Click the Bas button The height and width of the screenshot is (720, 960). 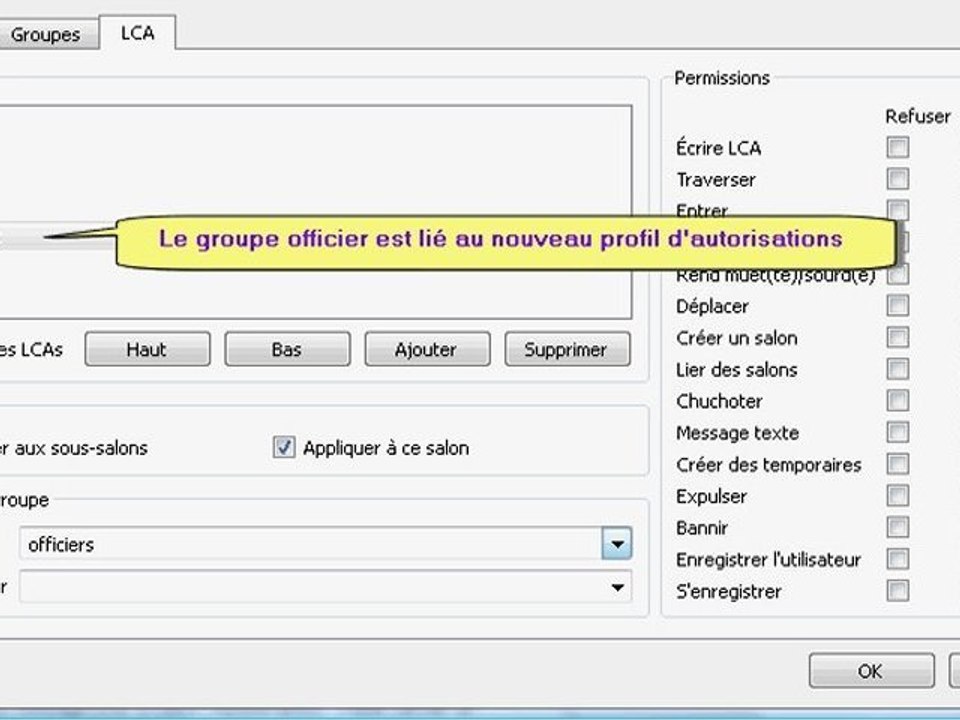(x=287, y=349)
